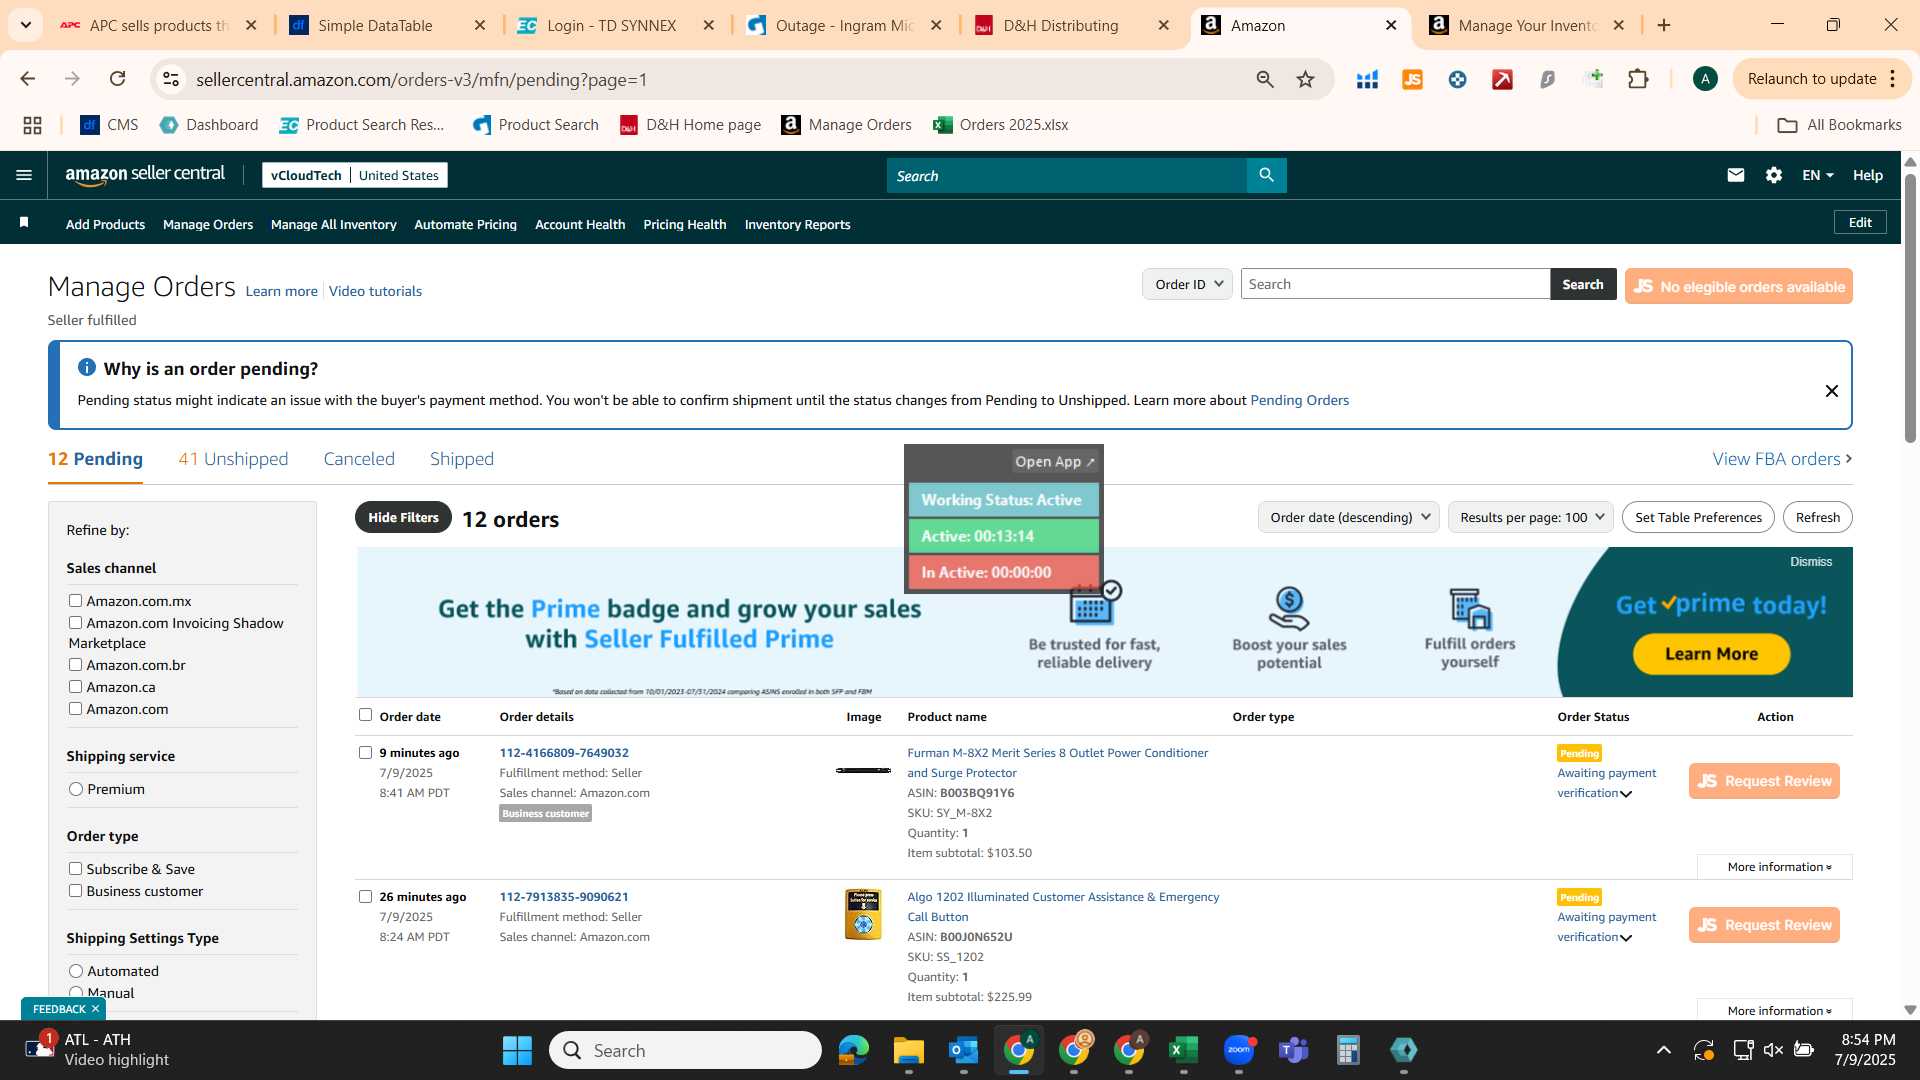Switch to the Canceled tab
1920x1080 pixels.
[359, 459]
